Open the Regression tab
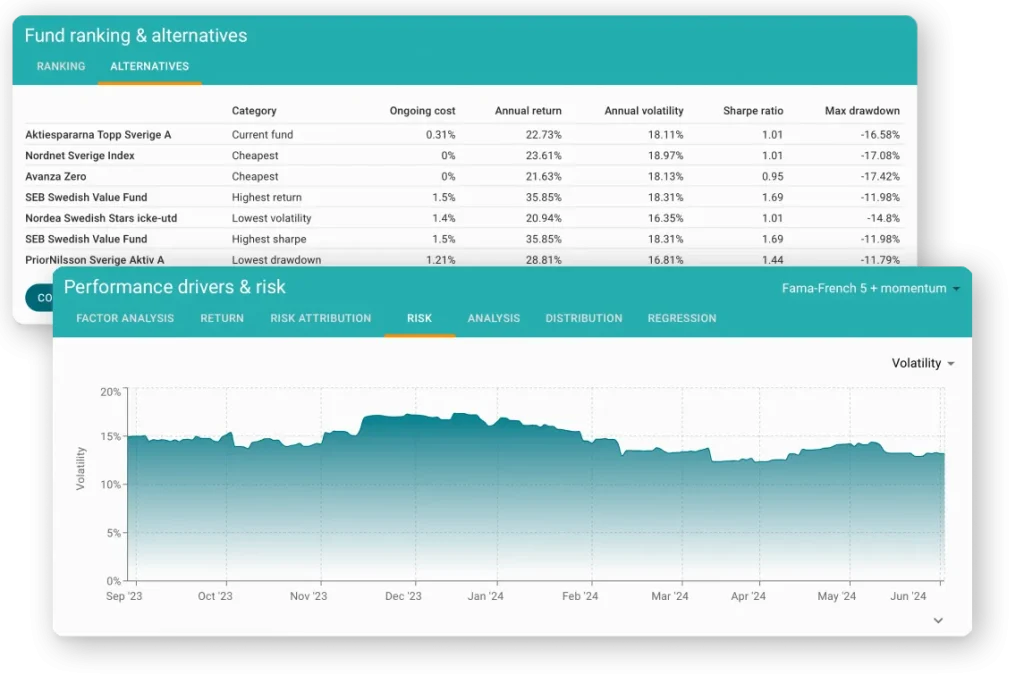Image resolution: width=1024 pixels, height=692 pixels. pyautogui.click(x=682, y=318)
